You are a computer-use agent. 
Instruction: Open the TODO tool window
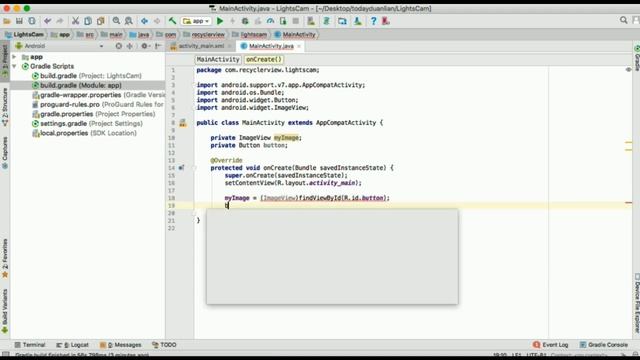point(164,345)
